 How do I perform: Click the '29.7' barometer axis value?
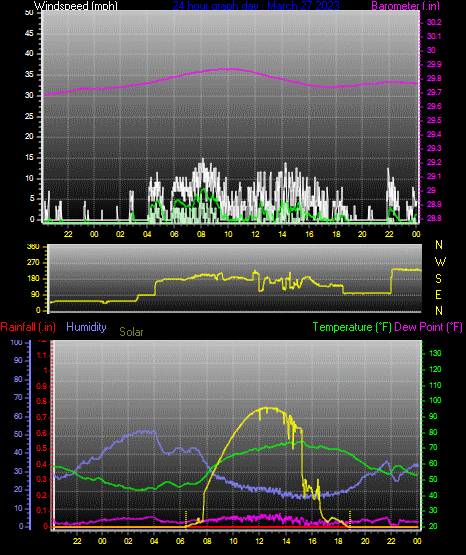tap(434, 92)
